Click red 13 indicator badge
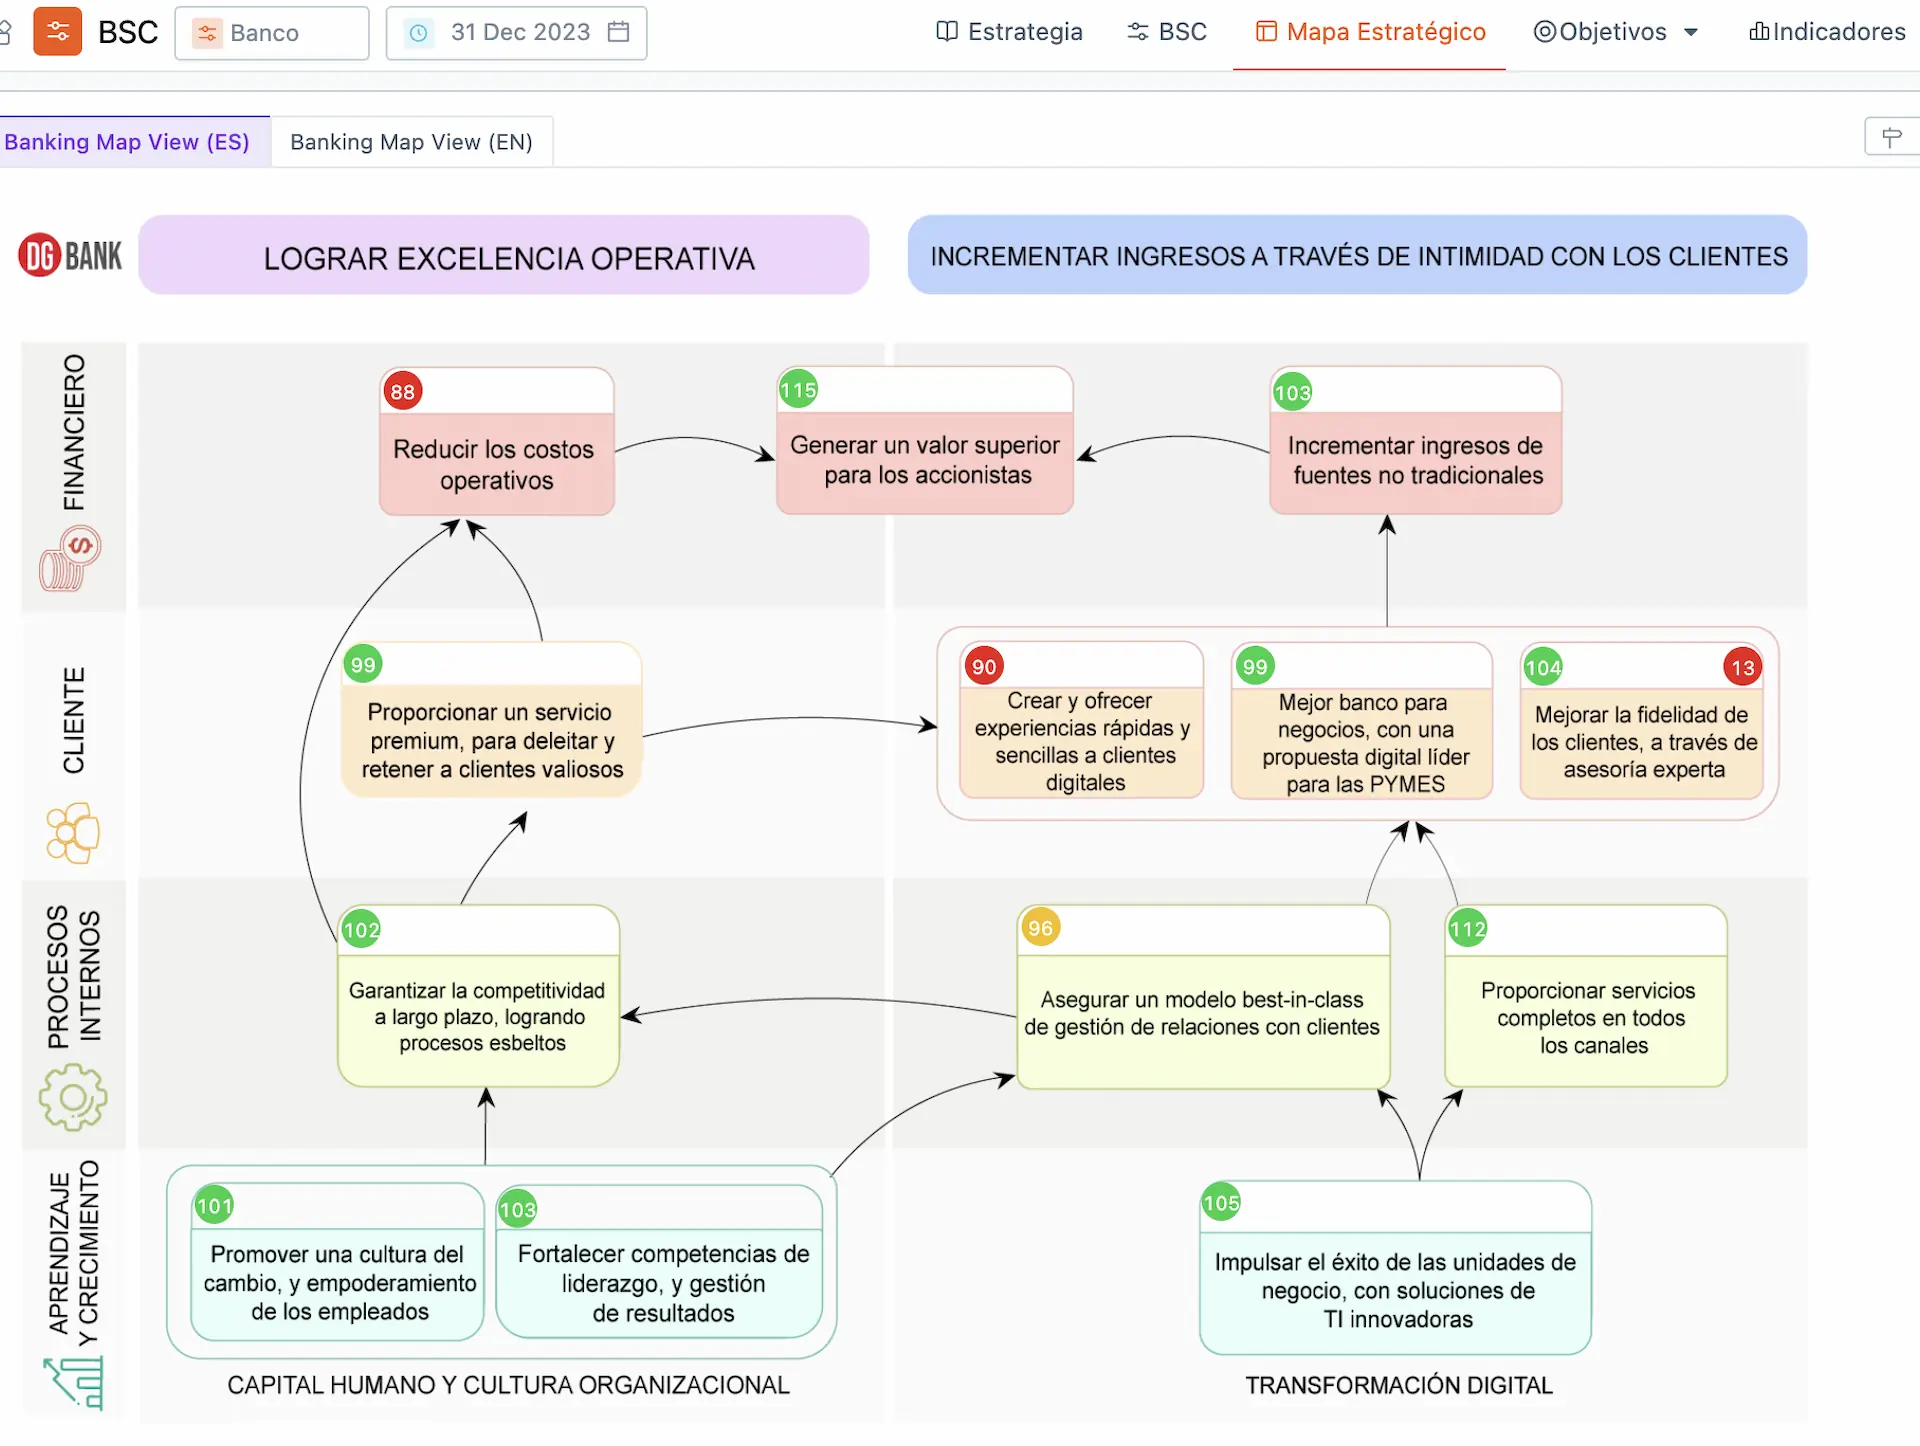 [x=1743, y=667]
